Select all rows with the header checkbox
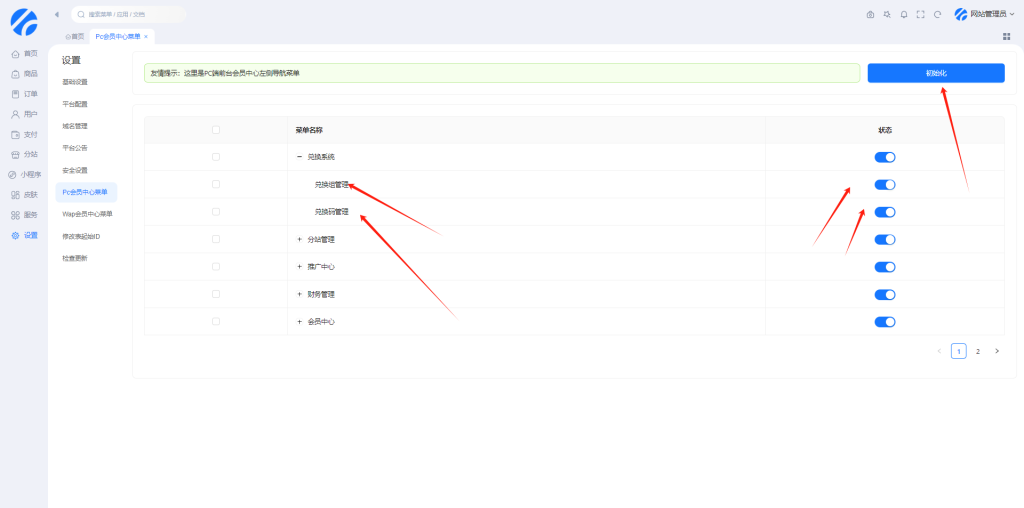This screenshot has height=508, width=1024. [x=216, y=130]
